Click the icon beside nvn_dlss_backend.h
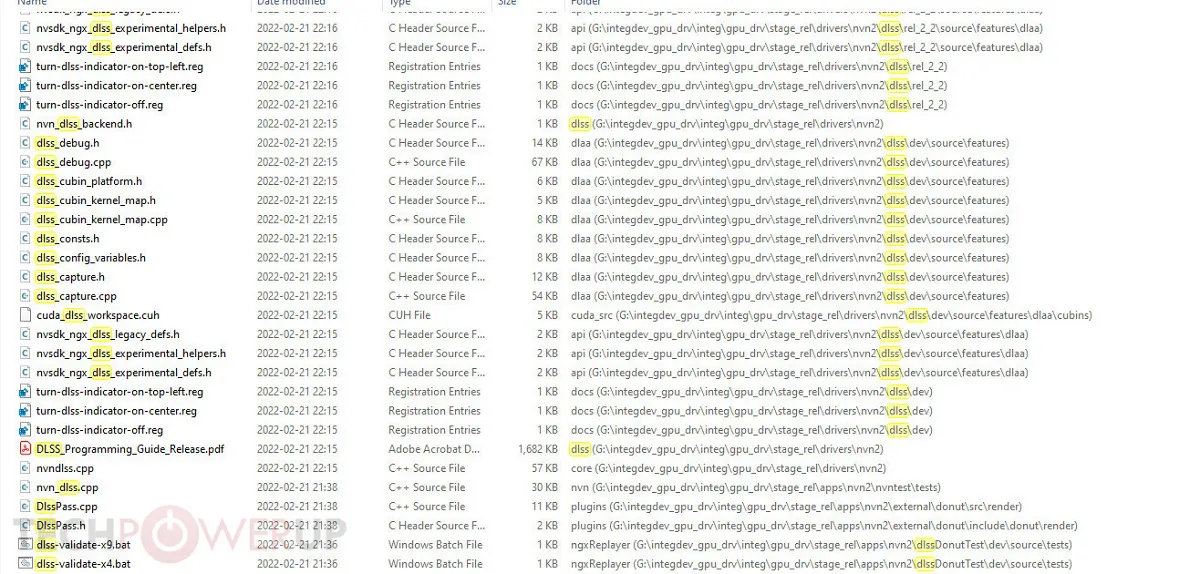Viewport: 1200px width, 574px height. tap(26, 124)
